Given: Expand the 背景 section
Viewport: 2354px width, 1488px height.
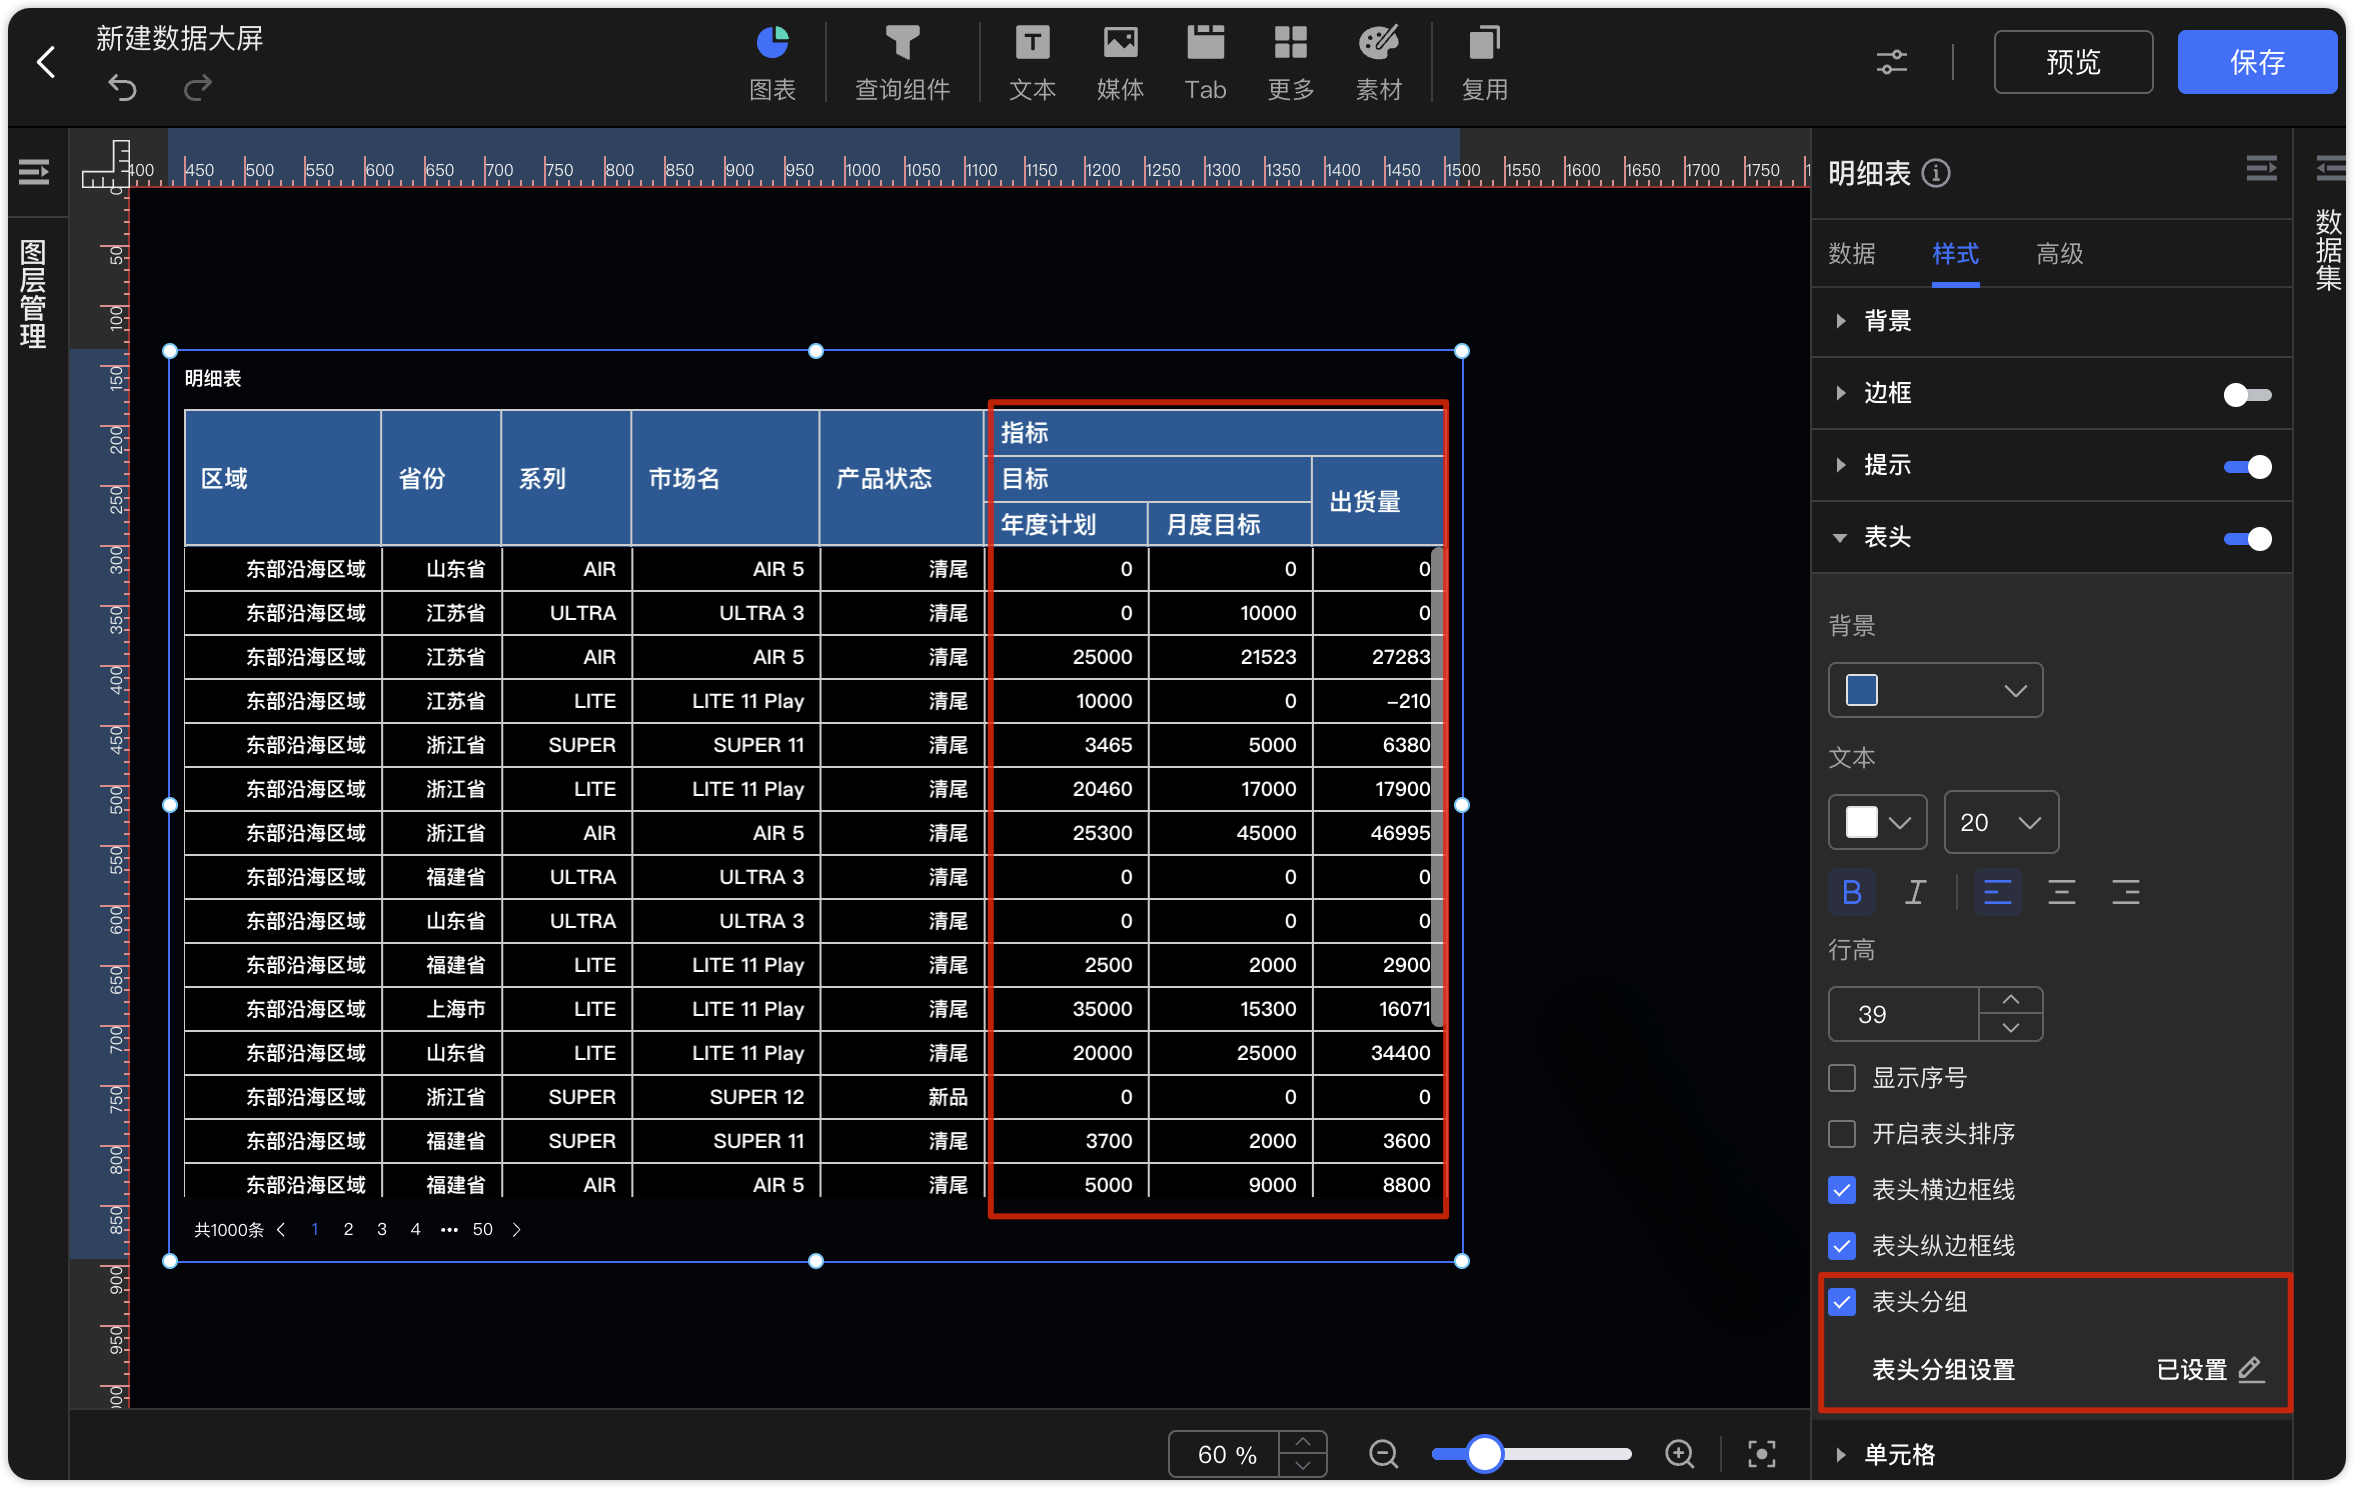Looking at the screenshot, I should (1840, 321).
